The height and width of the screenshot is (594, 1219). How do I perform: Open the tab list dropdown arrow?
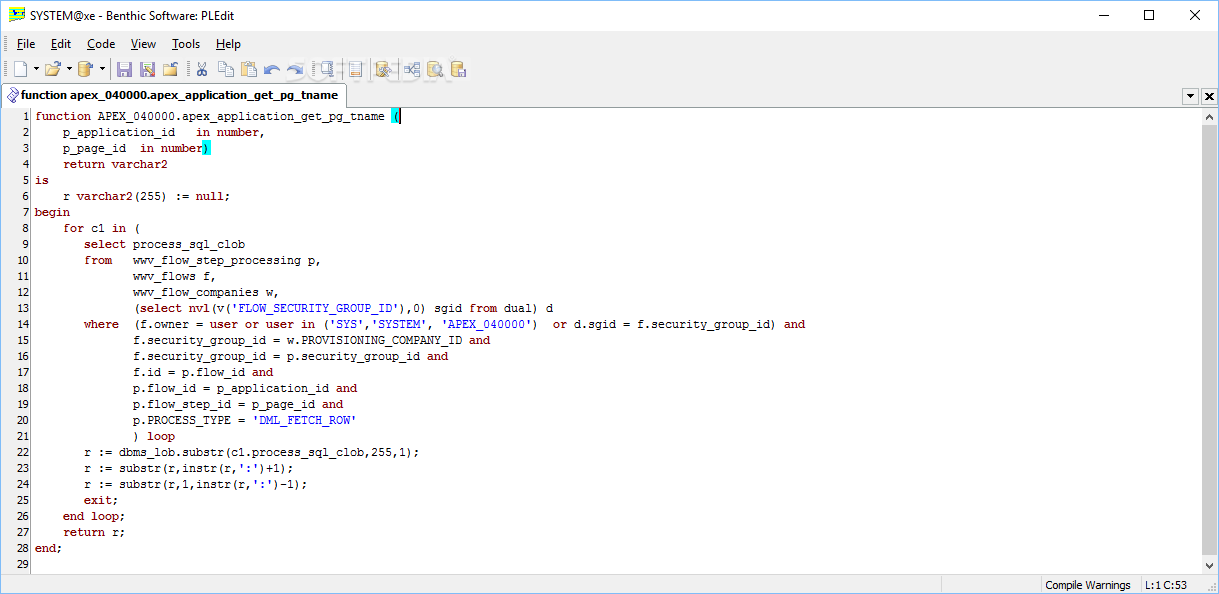(x=1191, y=97)
